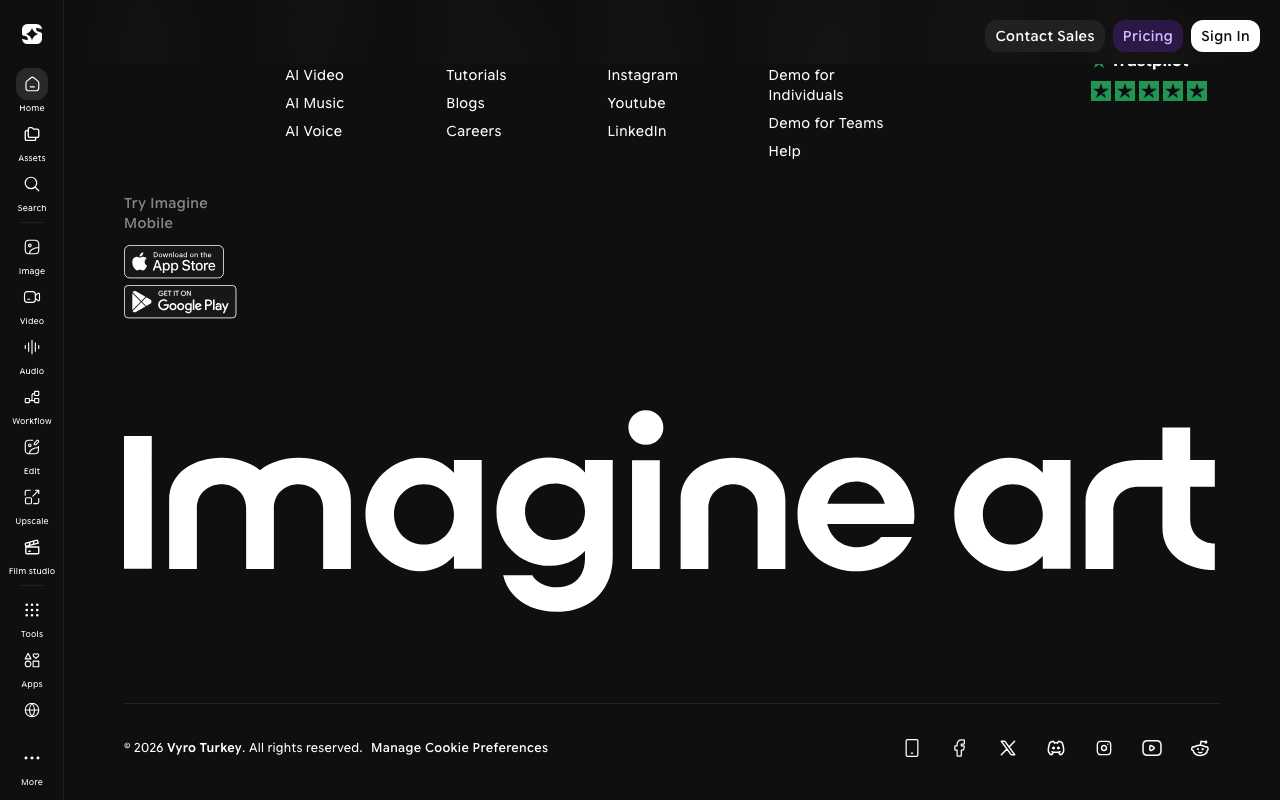Open the Youtube text link

tap(636, 103)
